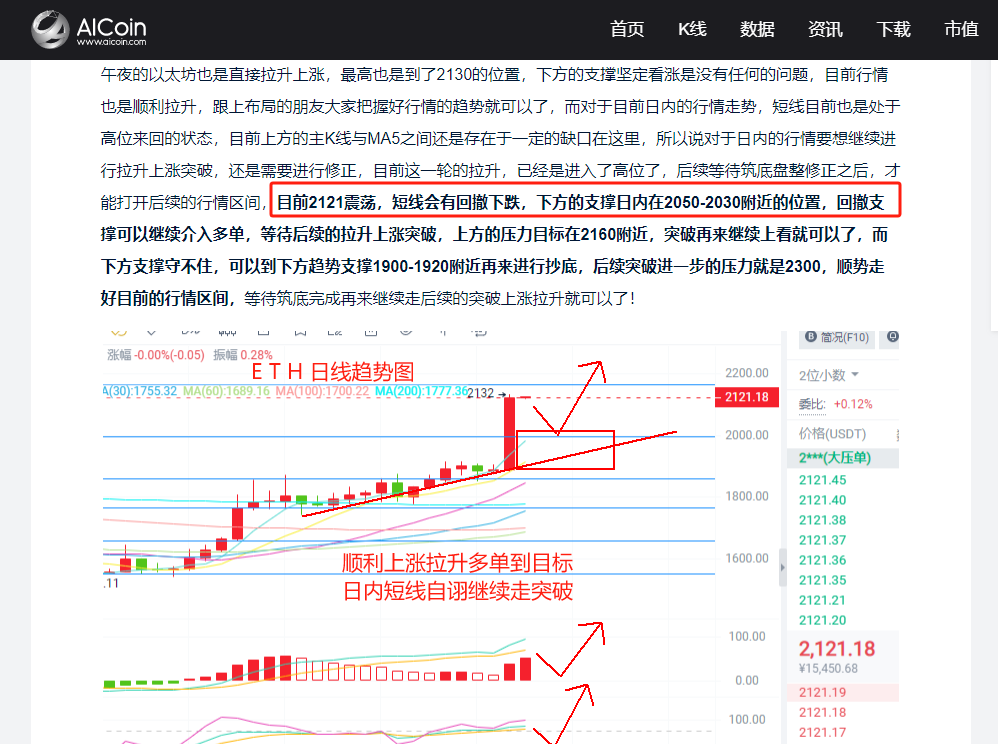Click the tall red candlestick near 2132

click(509, 433)
